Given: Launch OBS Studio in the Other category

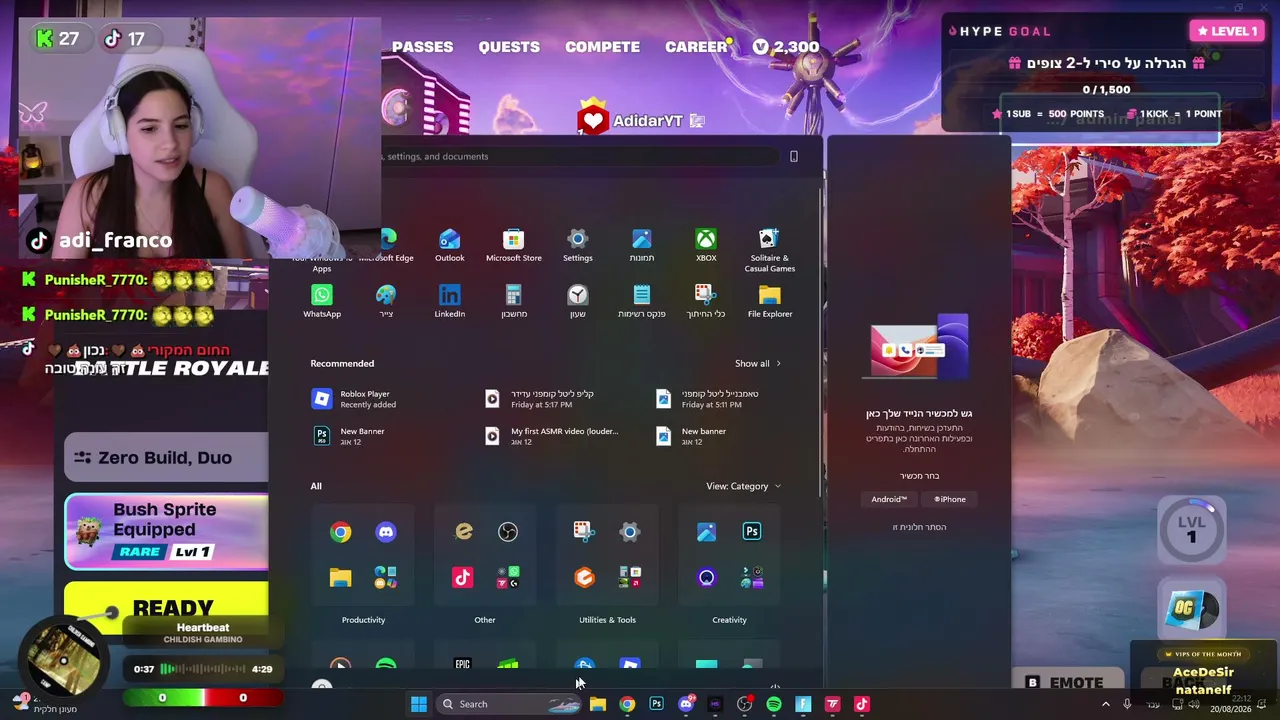Looking at the screenshot, I should pos(508,532).
